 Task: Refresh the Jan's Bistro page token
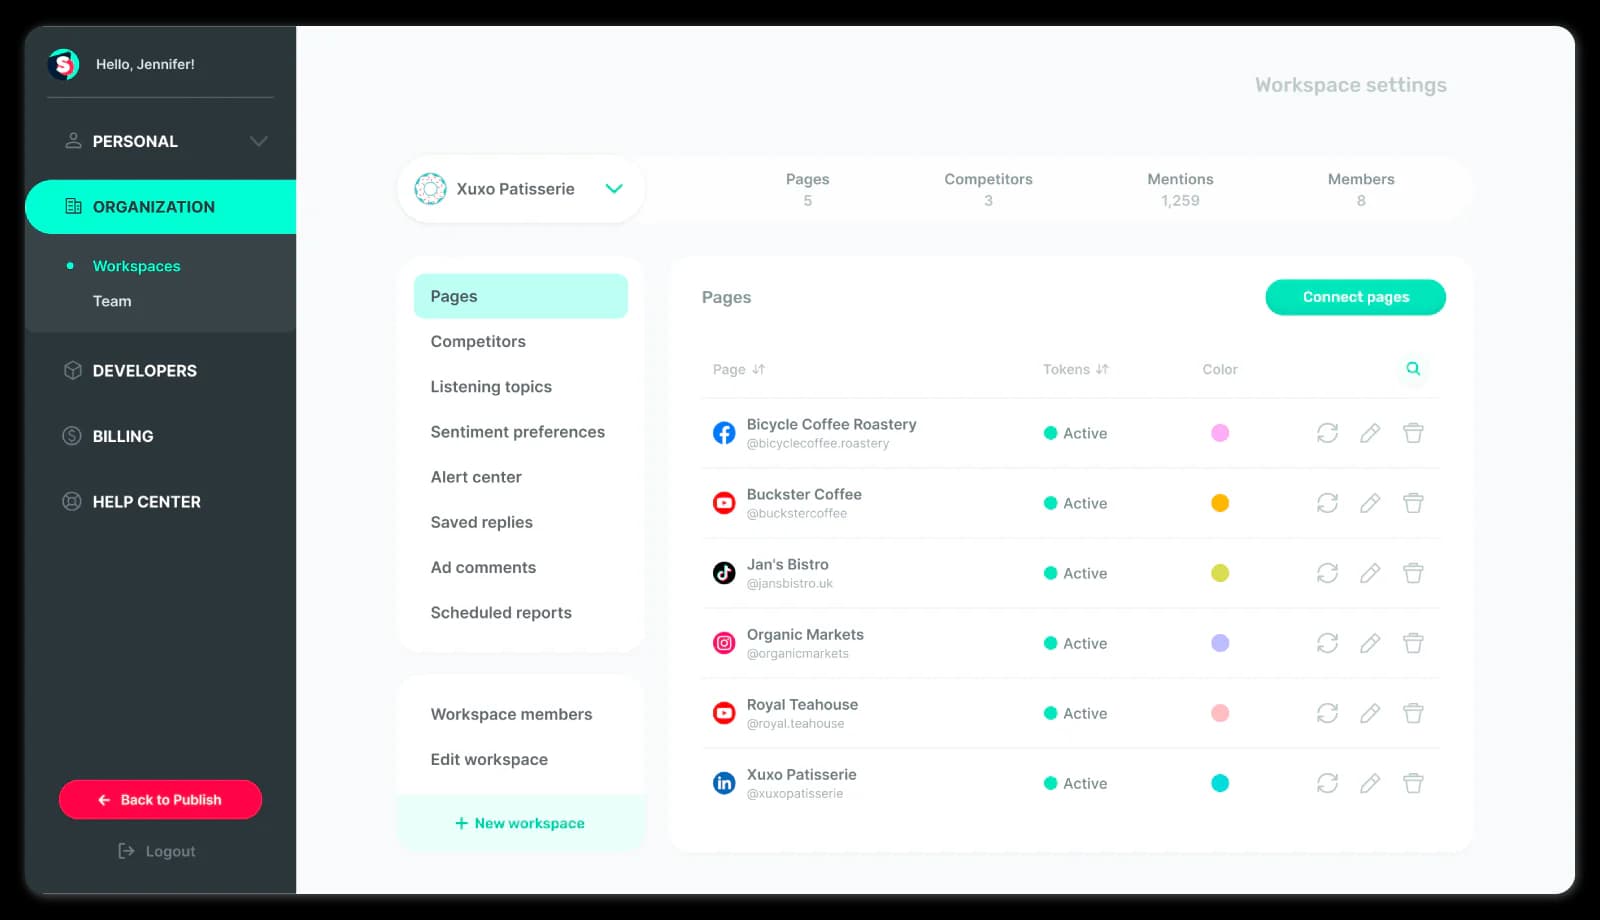[1327, 573]
